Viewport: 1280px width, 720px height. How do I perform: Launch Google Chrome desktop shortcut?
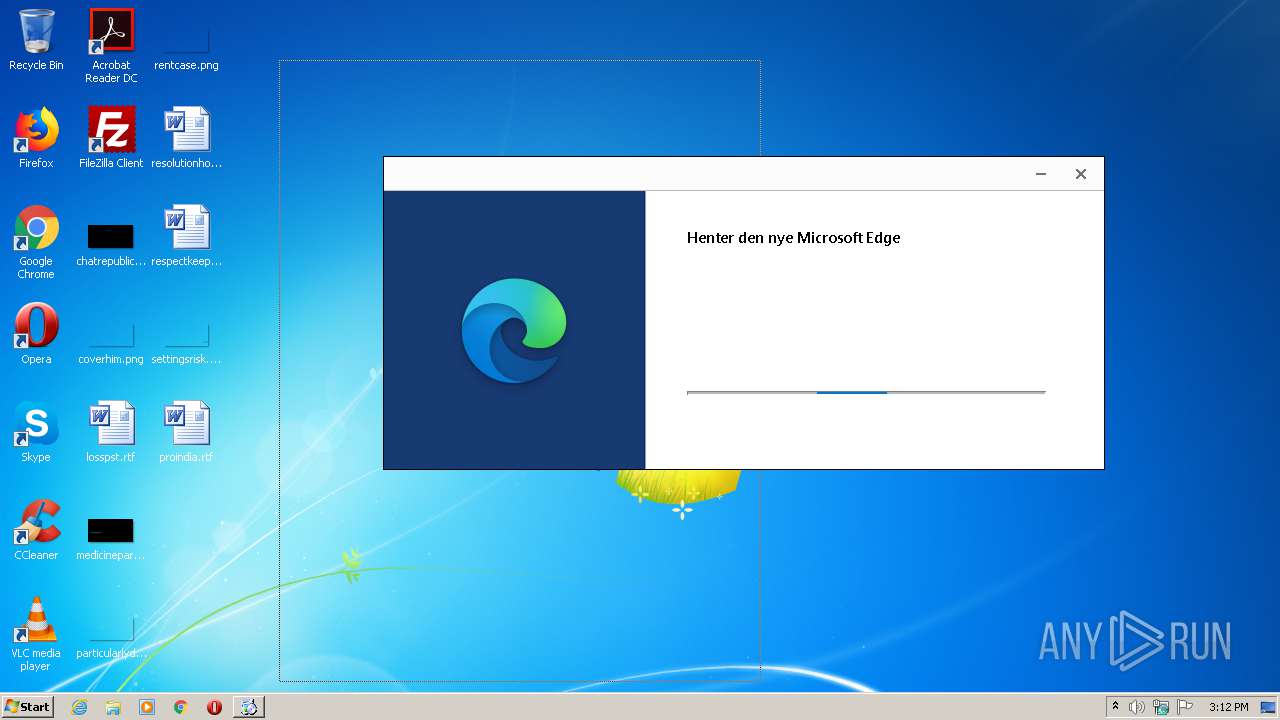[36, 242]
